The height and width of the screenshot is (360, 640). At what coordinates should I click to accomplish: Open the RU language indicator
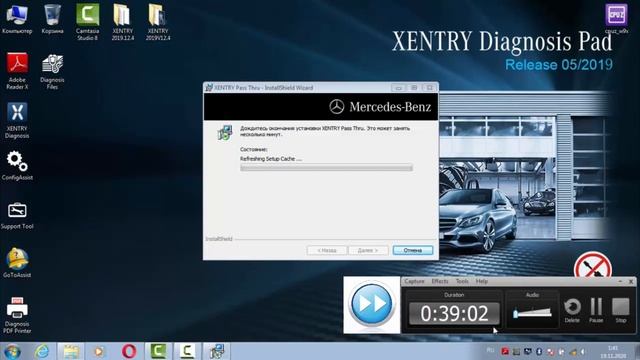point(490,350)
